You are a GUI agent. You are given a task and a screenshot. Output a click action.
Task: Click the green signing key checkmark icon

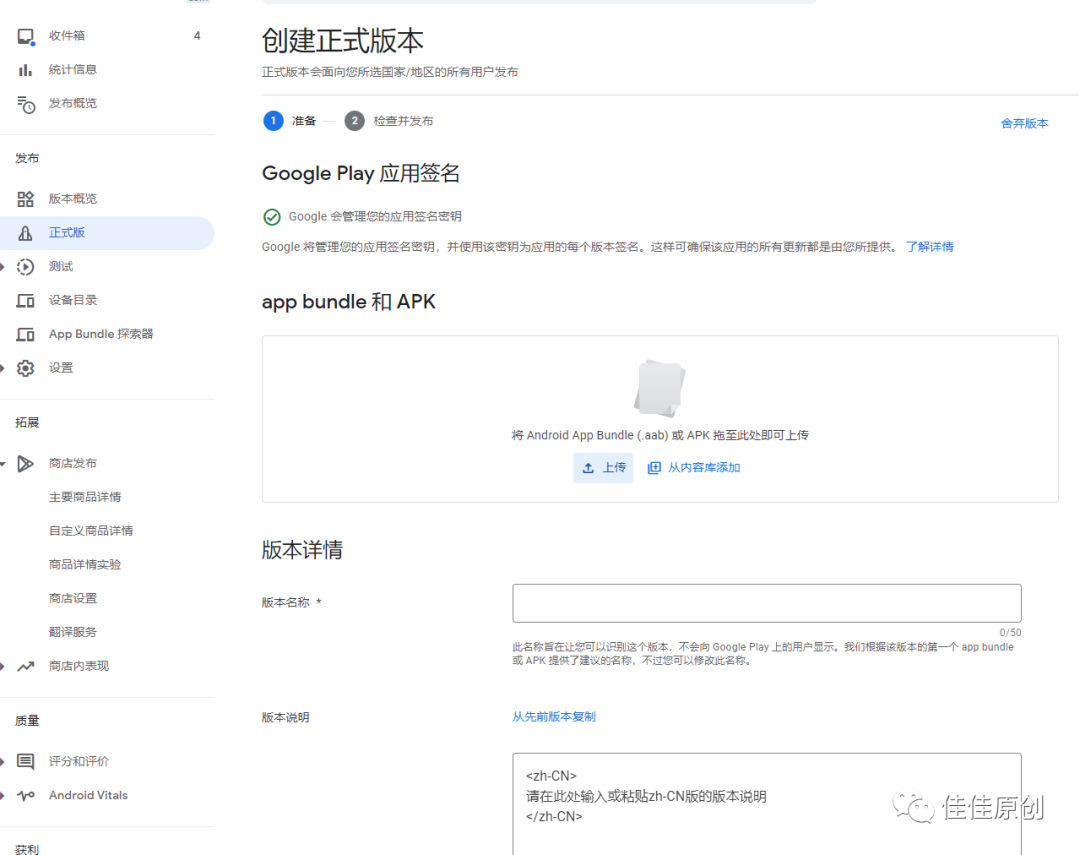272,217
